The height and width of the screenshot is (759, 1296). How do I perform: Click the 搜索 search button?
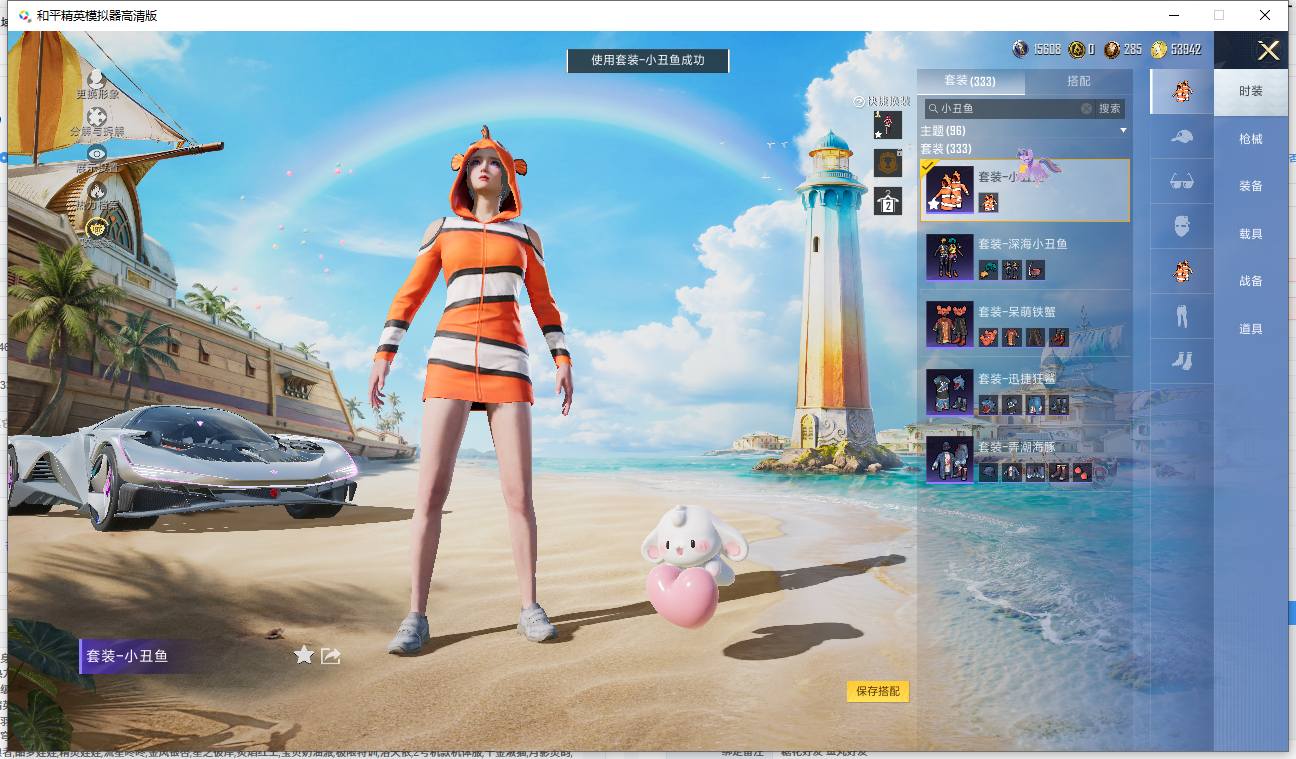click(x=1110, y=108)
